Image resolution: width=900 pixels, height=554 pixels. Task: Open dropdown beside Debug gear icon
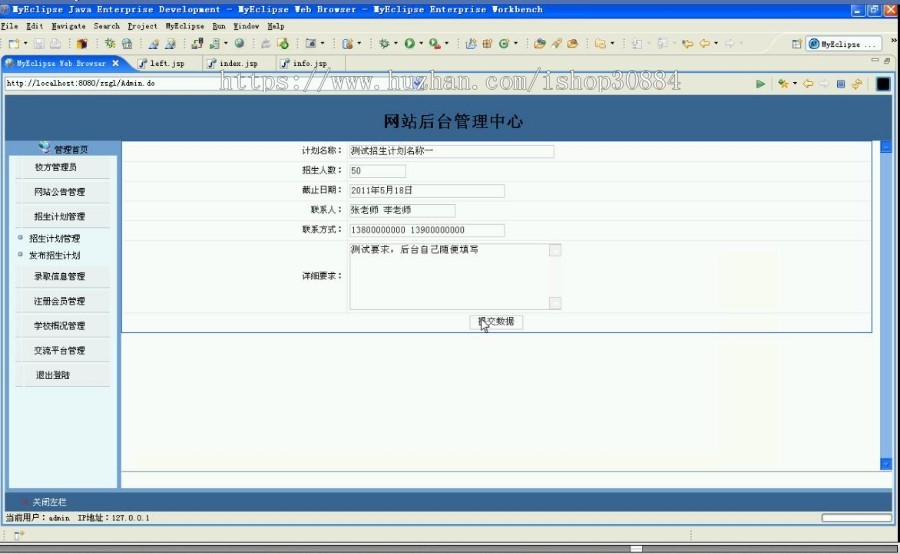tap(395, 44)
